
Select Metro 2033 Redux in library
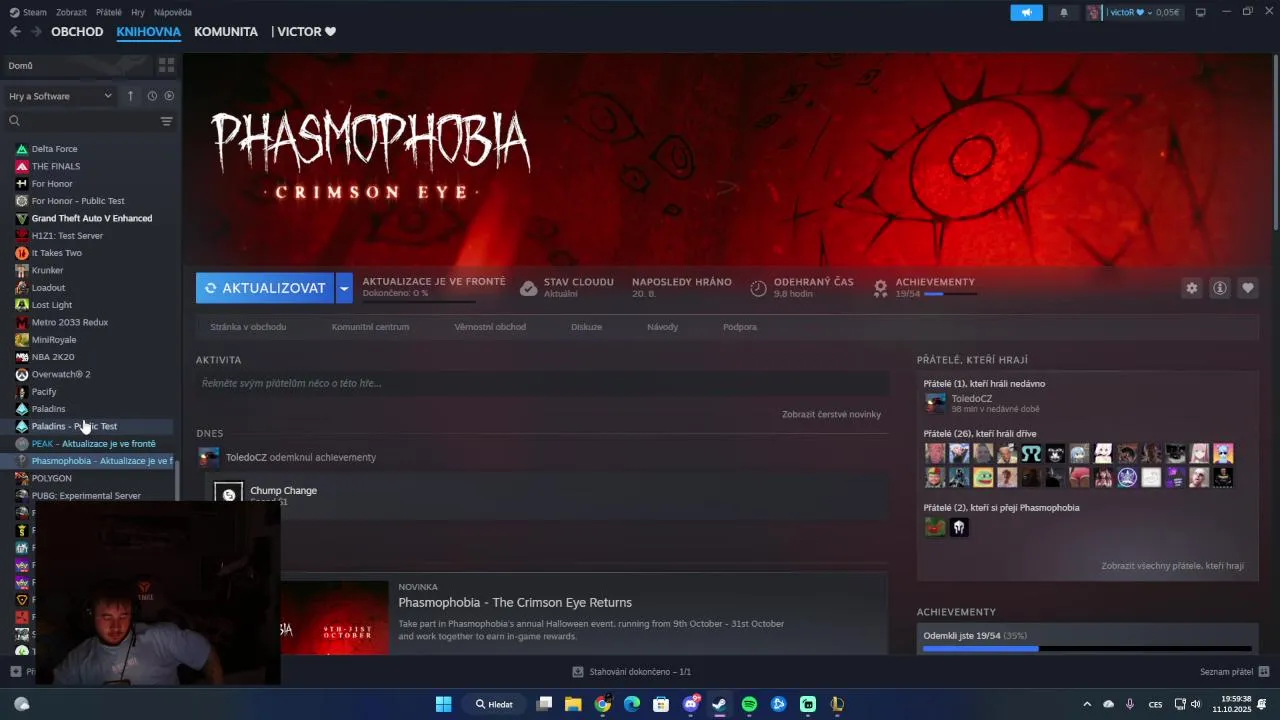pyautogui.click(x=70, y=322)
